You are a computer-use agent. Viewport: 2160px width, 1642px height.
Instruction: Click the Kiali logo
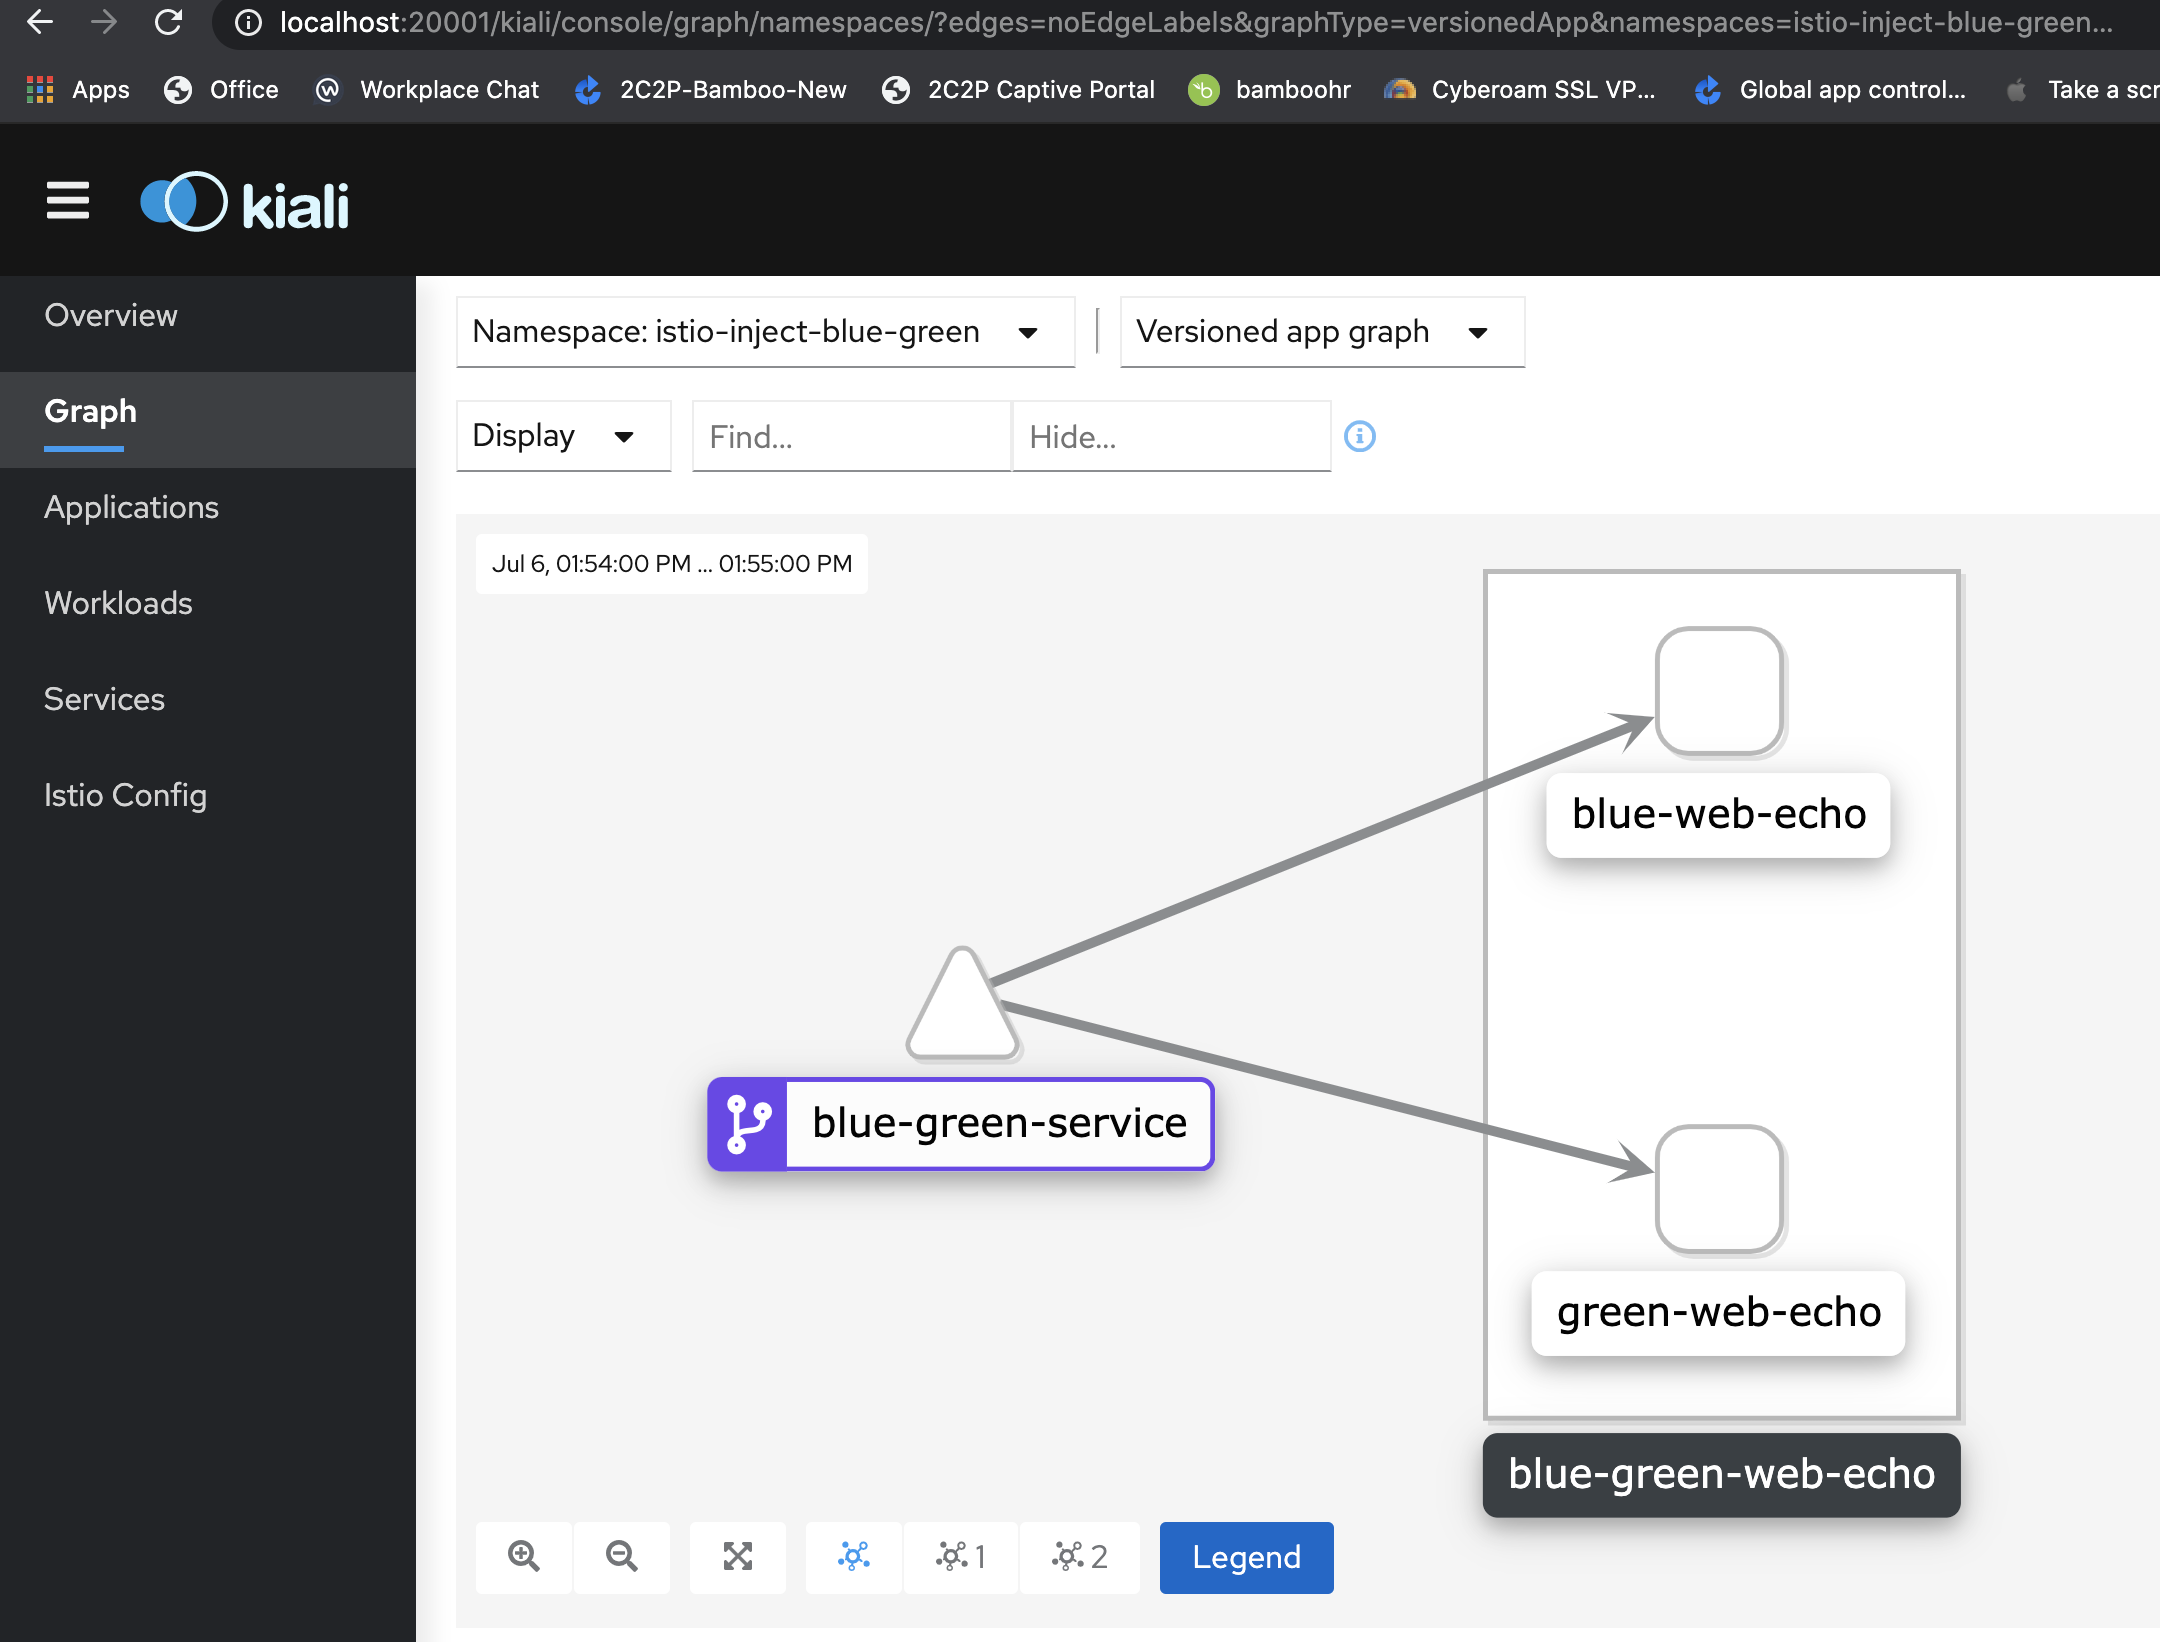(x=246, y=203)
